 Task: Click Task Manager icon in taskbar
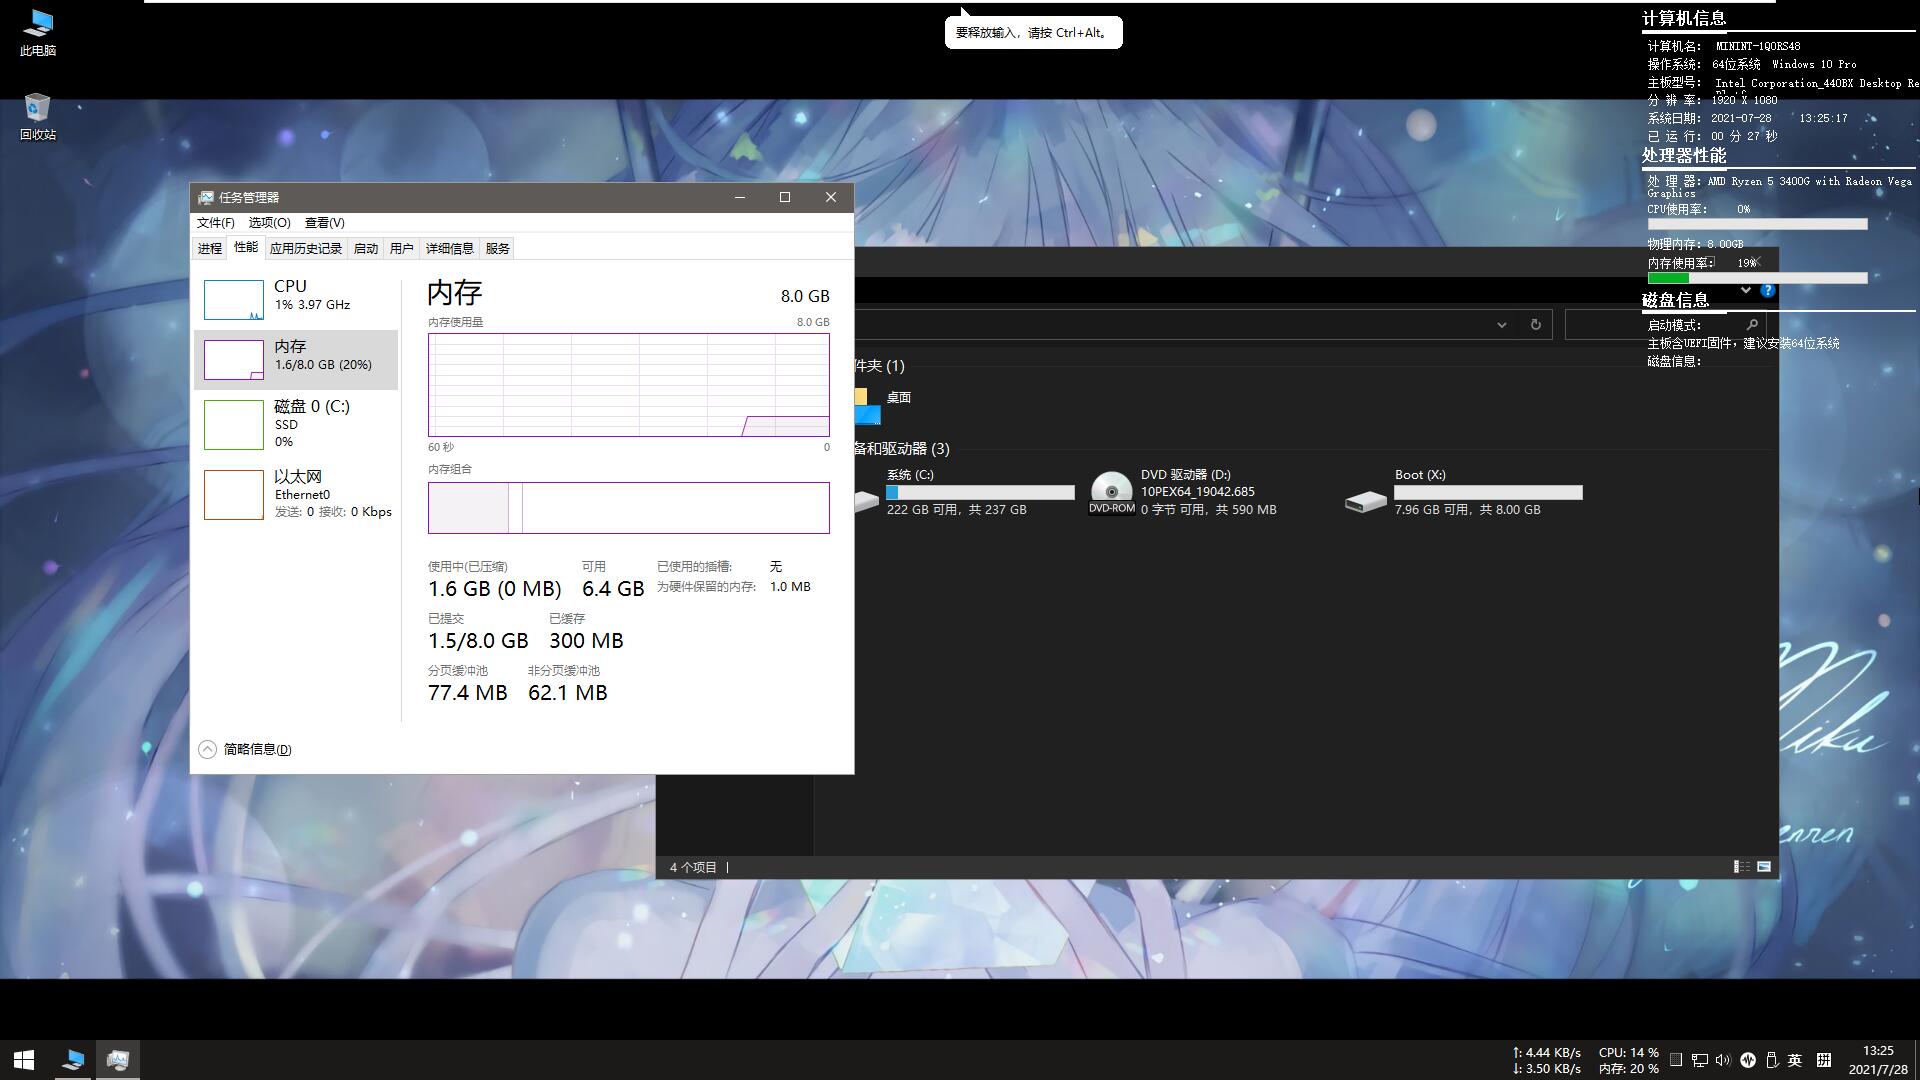(x=118, y=1060)
